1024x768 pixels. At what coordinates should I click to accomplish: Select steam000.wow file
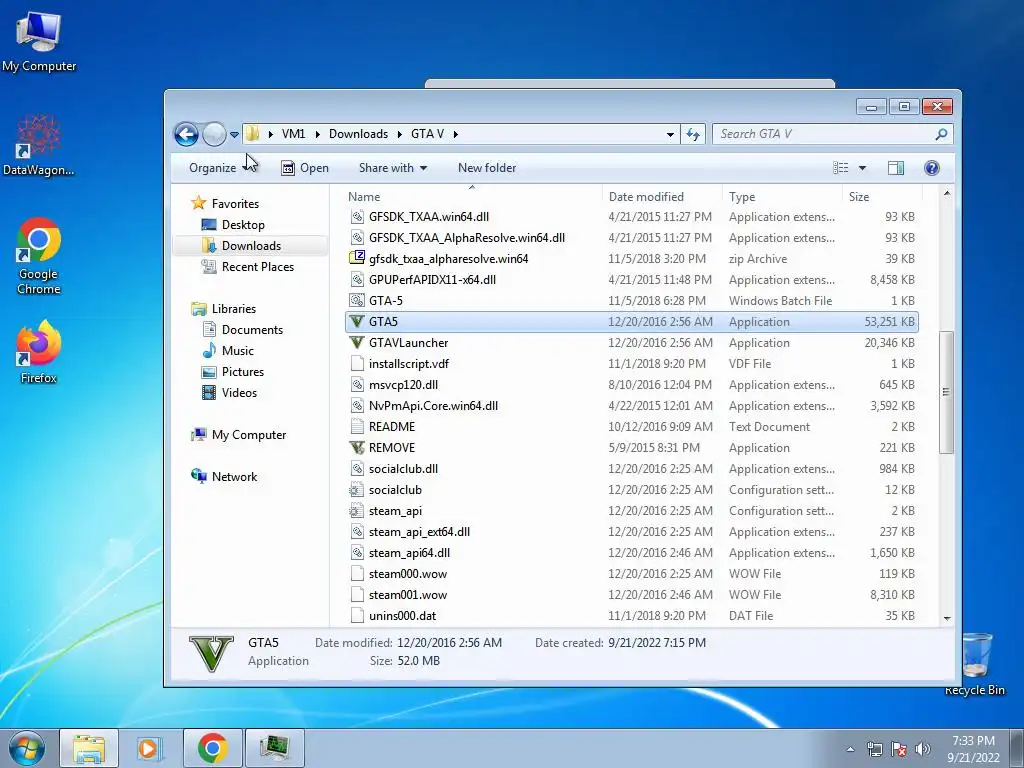[408, 574]
